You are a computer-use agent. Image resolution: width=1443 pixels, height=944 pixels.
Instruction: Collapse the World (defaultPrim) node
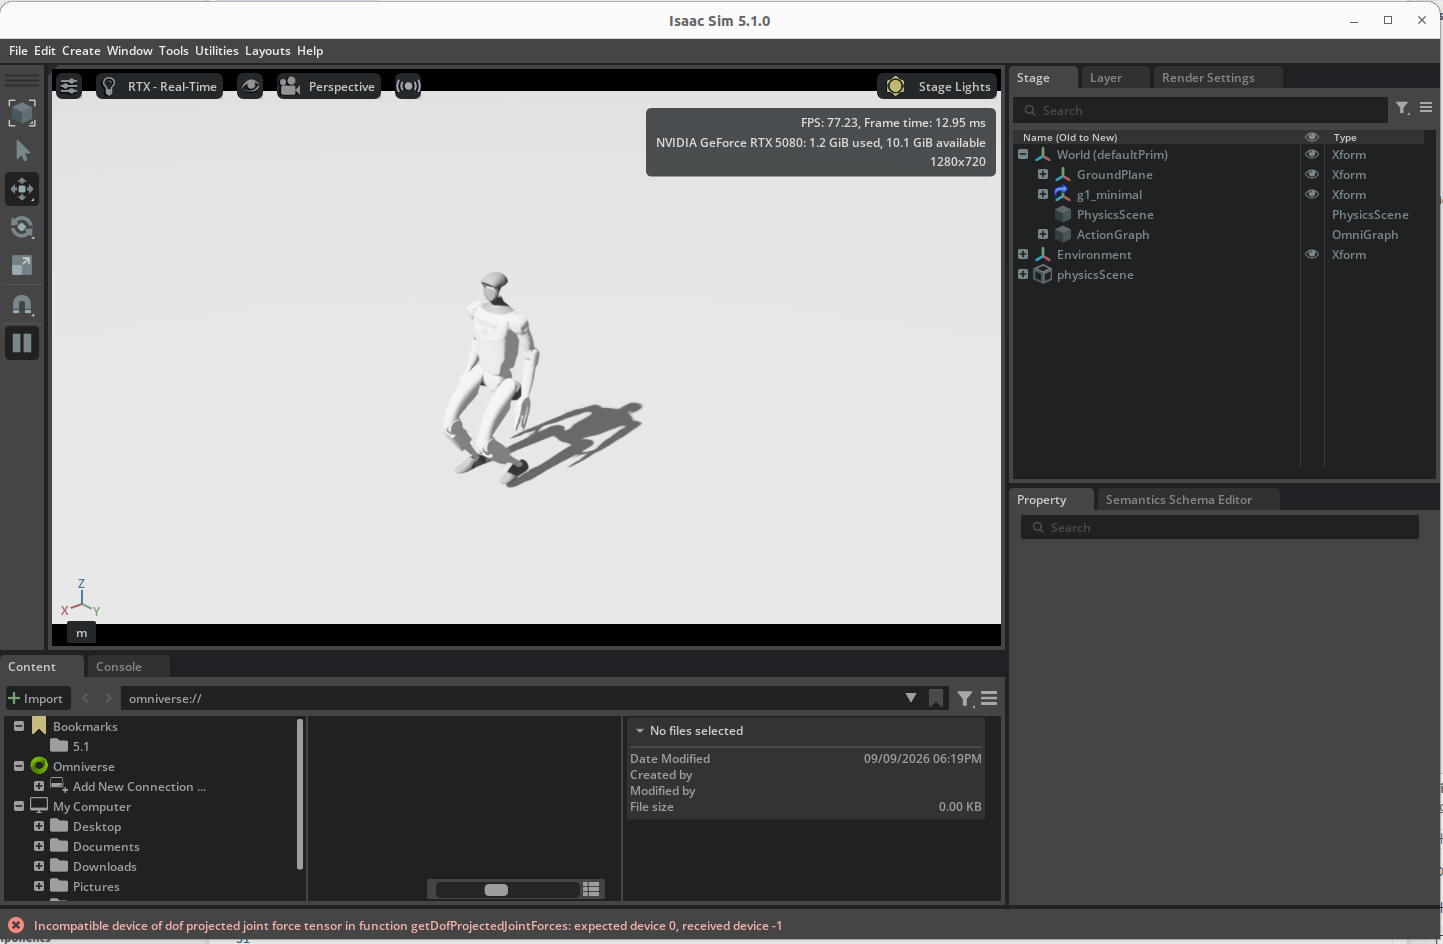point(1023,154)
